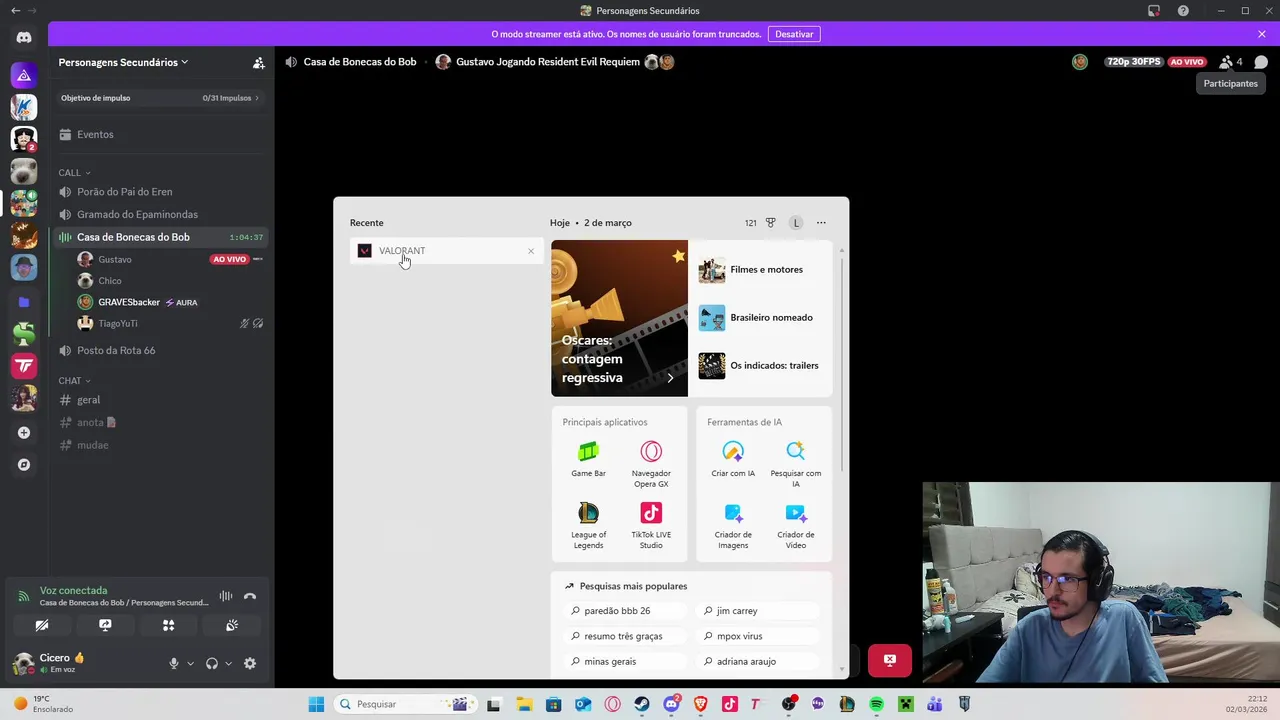1280x720 pixels.
Task: Open Os indicados: trailers link
Action: pos(765,366)
